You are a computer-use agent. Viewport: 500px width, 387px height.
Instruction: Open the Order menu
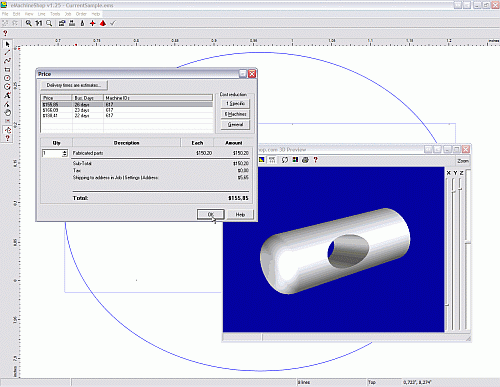[x=81, y=14]
